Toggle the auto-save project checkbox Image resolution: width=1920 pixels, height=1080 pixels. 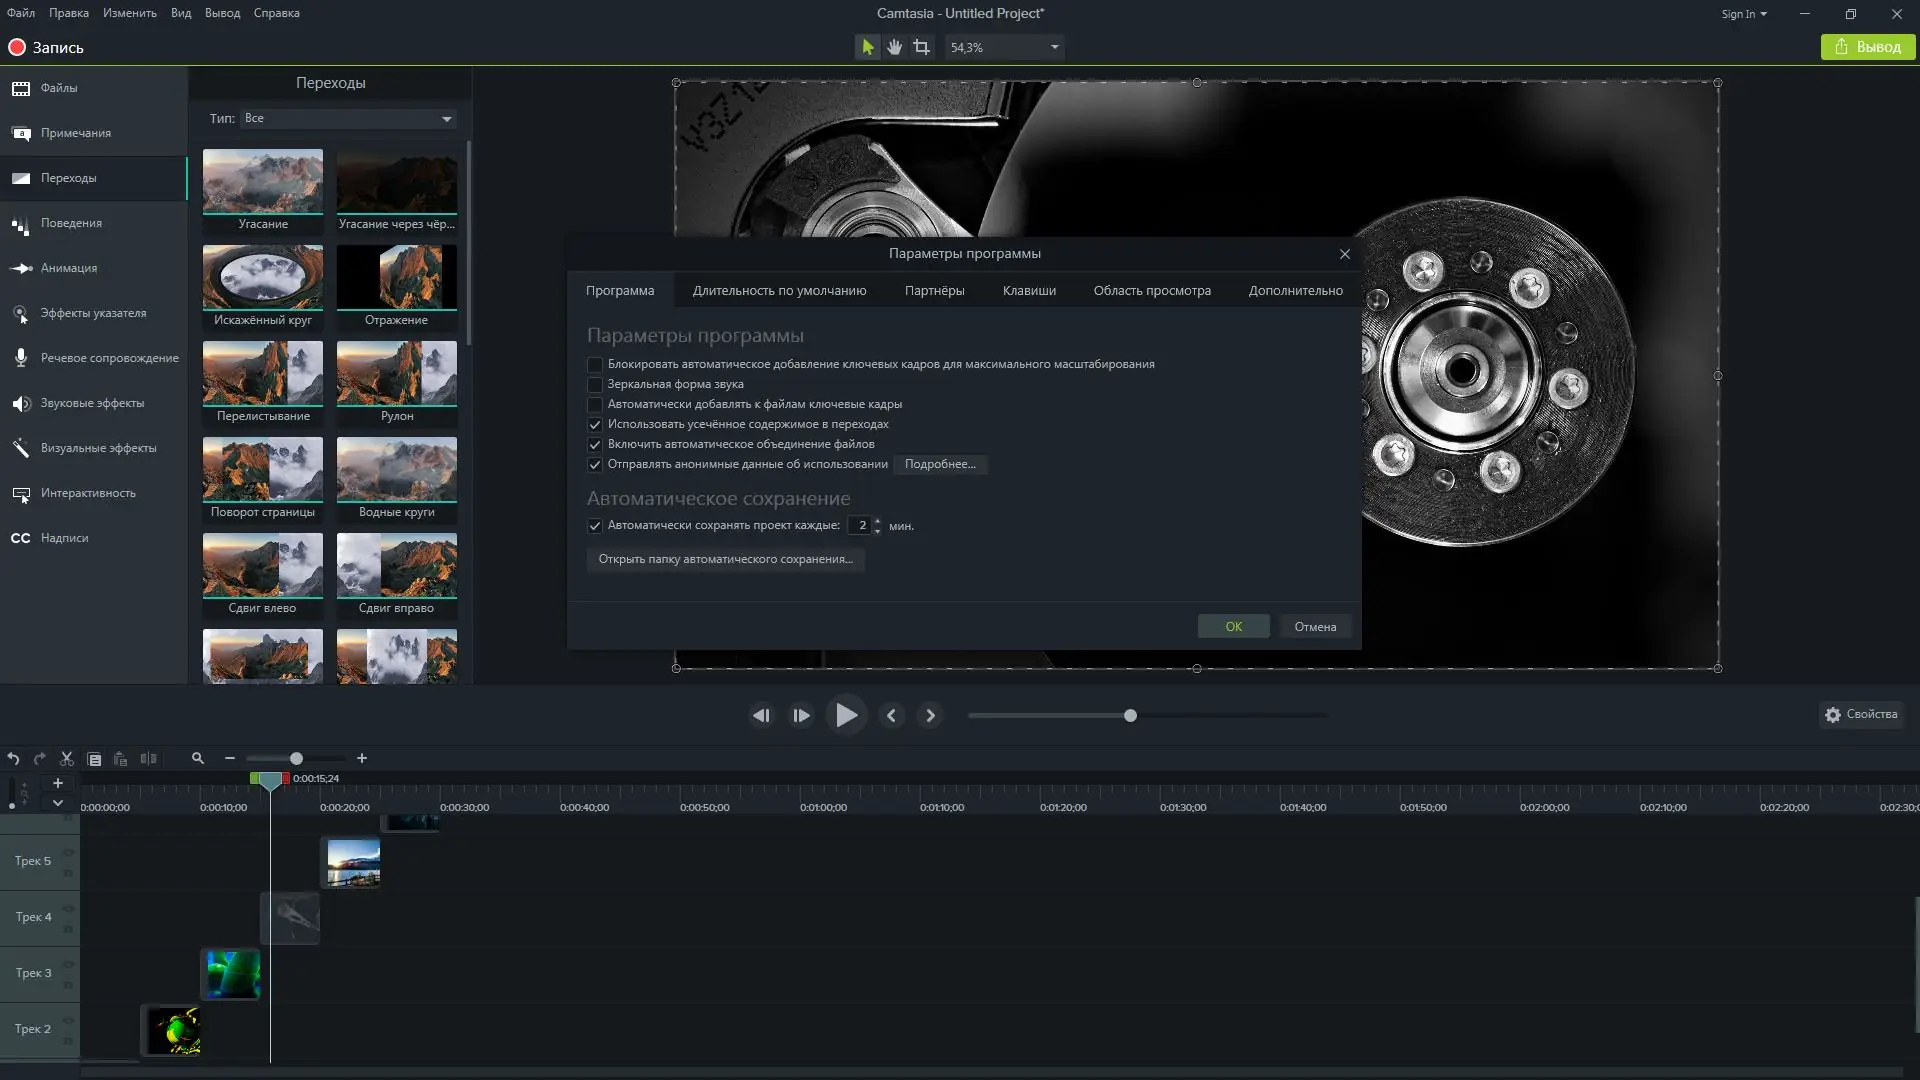click(595, 526)
